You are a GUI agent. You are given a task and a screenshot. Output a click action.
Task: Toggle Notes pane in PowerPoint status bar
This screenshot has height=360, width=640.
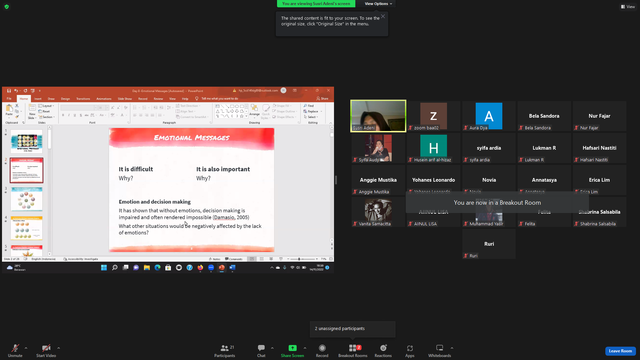click(x=215, y=259)
